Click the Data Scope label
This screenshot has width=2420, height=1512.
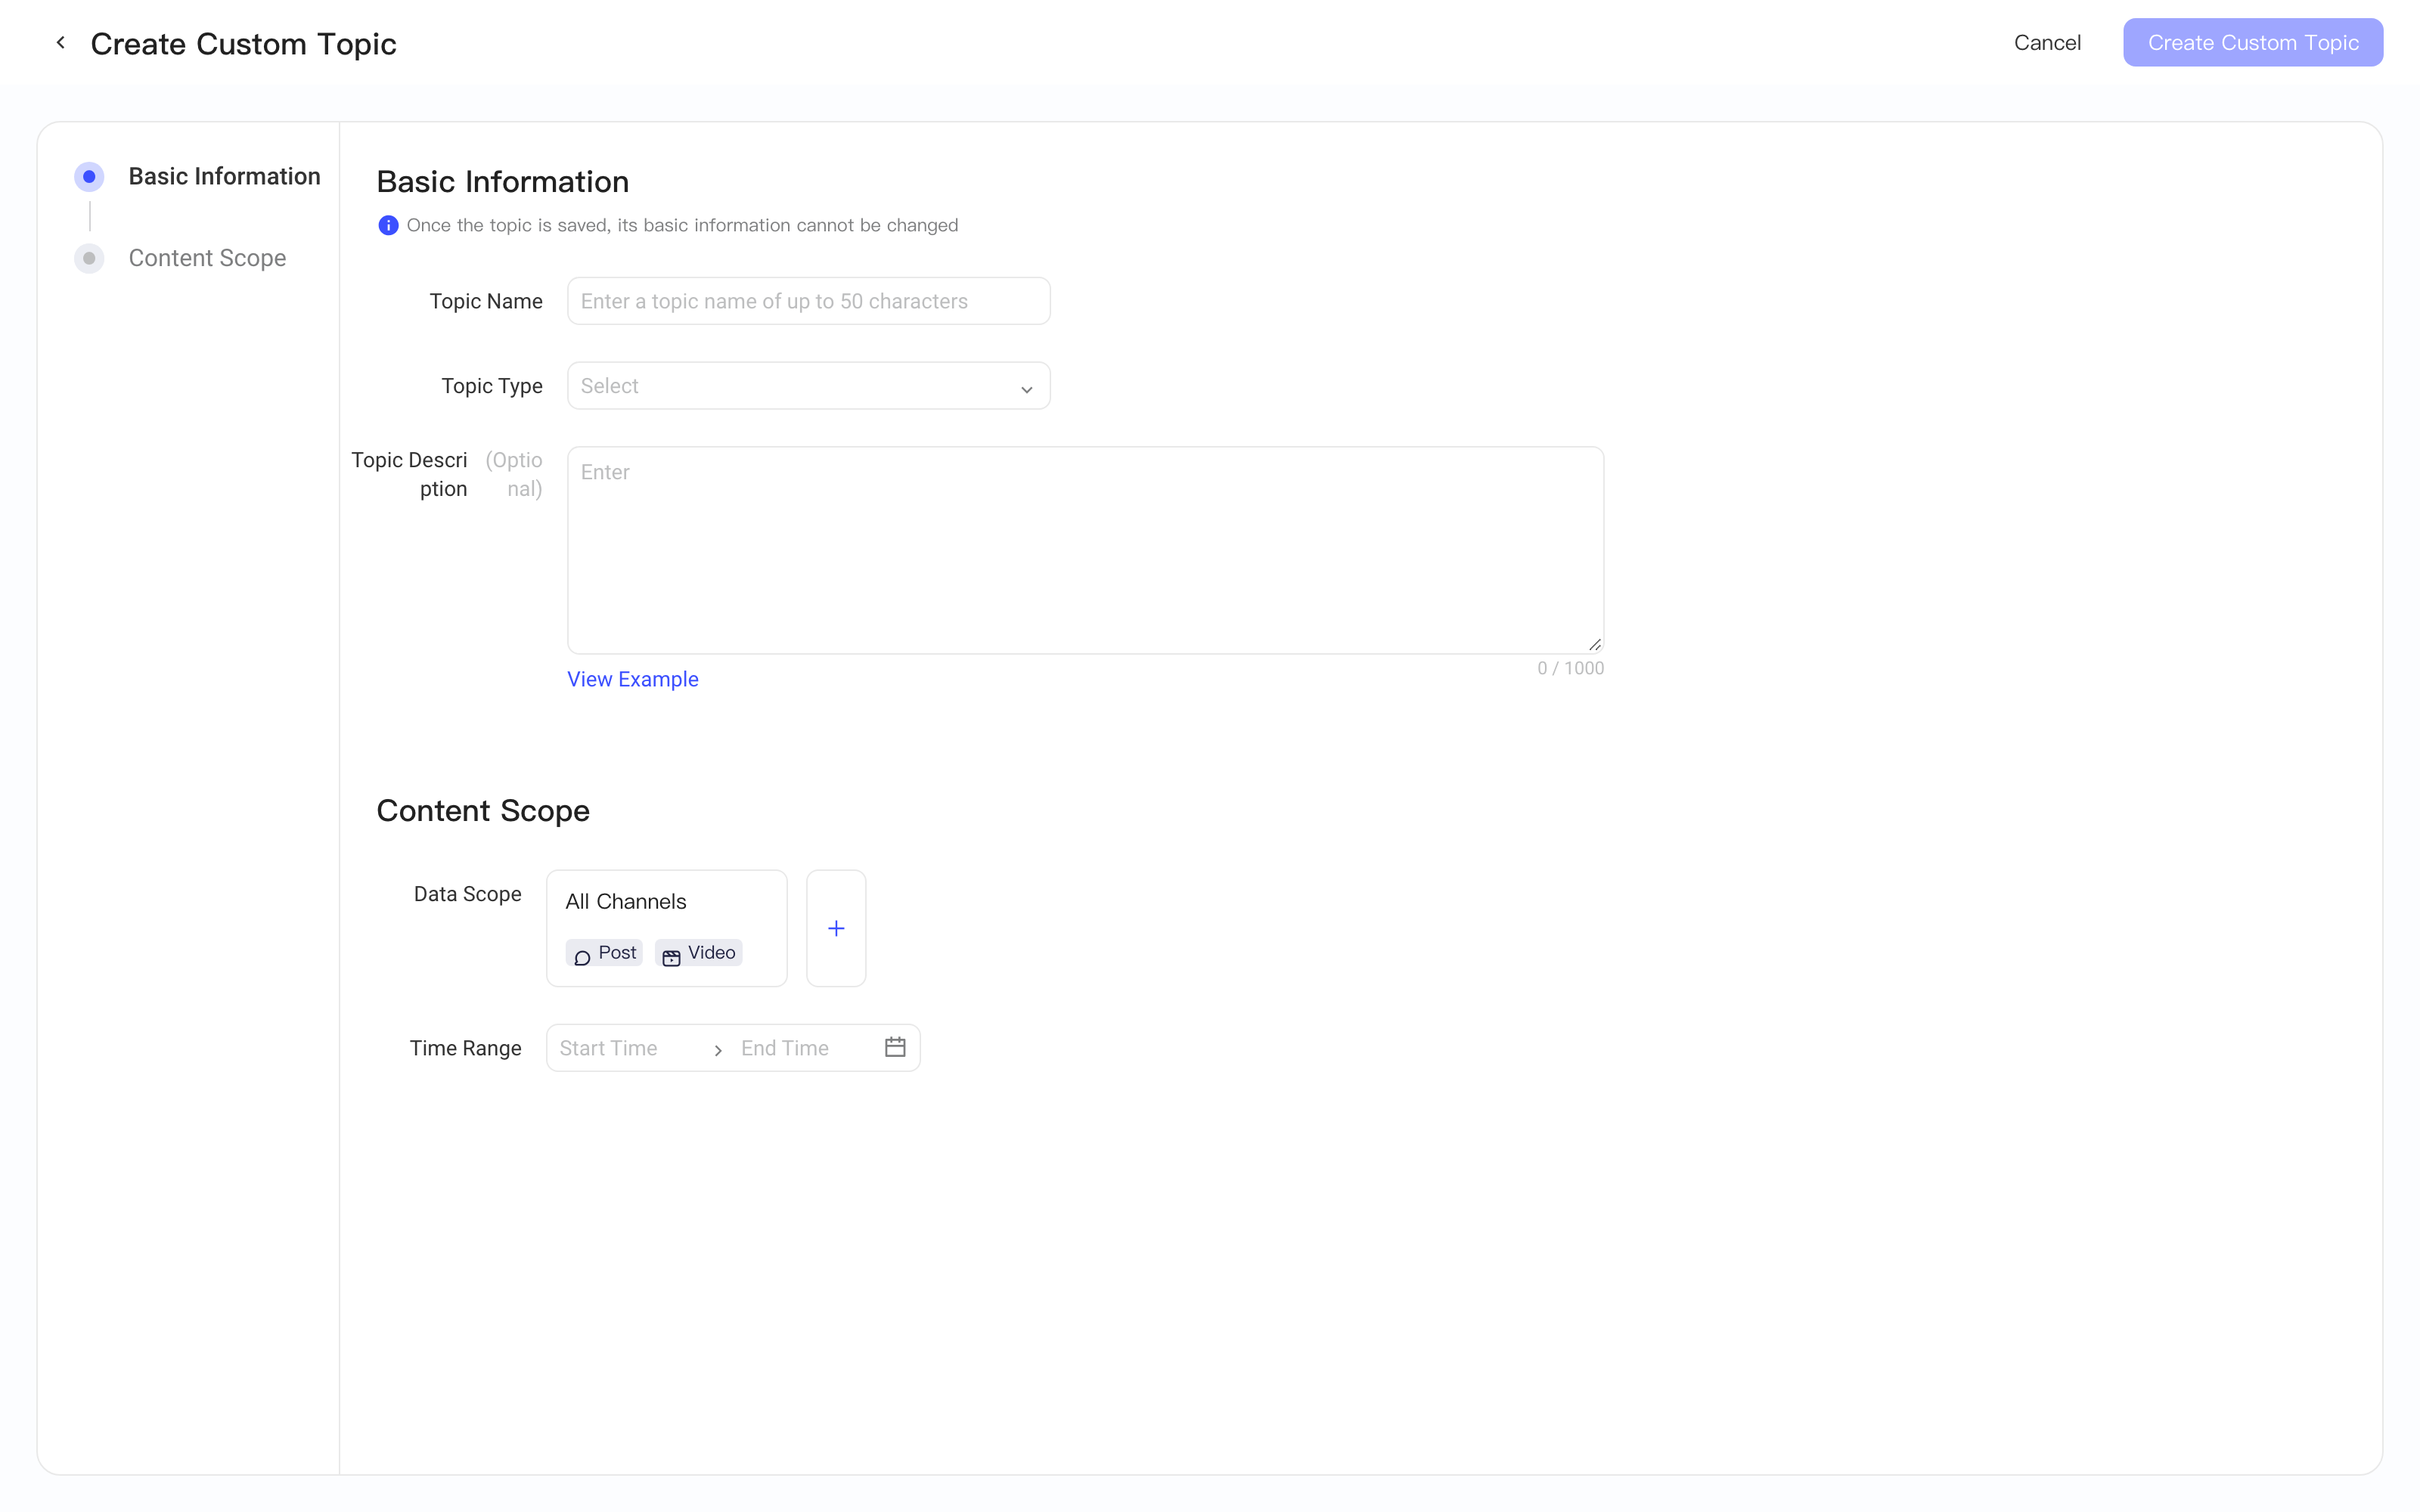[x=467, y=894]
